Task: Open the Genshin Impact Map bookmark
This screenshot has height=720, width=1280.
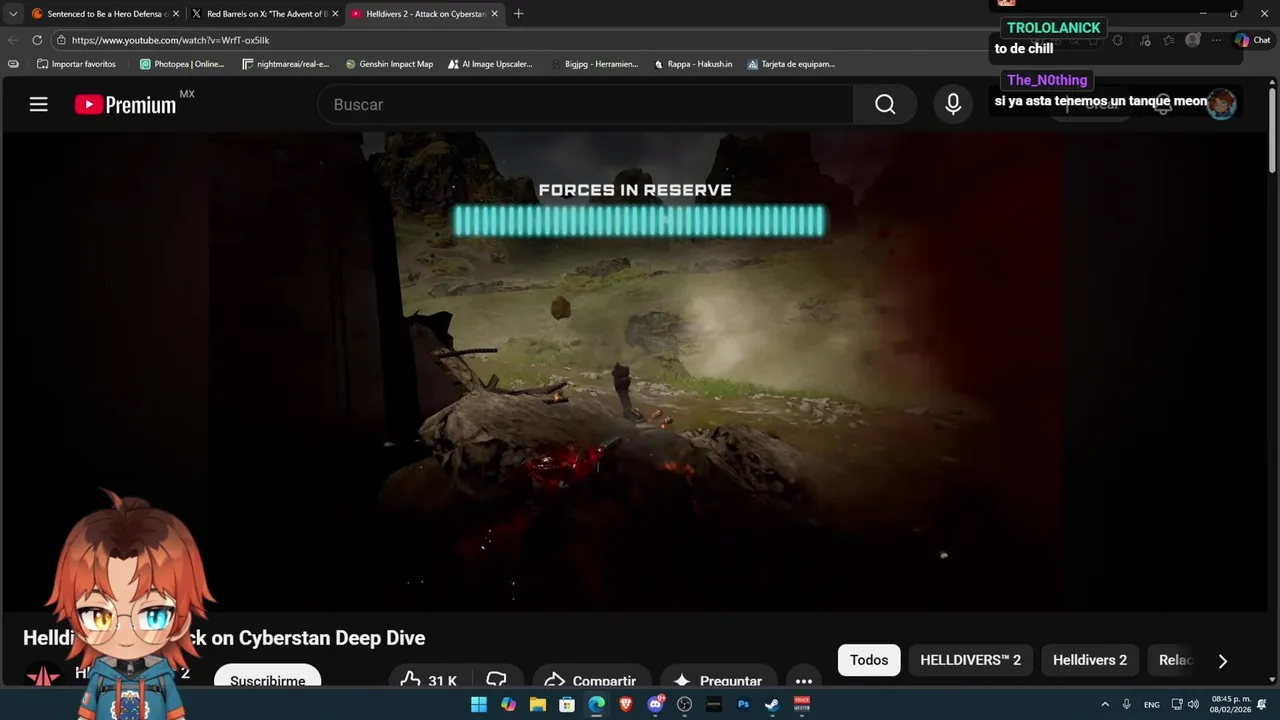Action: pos(389,64)
